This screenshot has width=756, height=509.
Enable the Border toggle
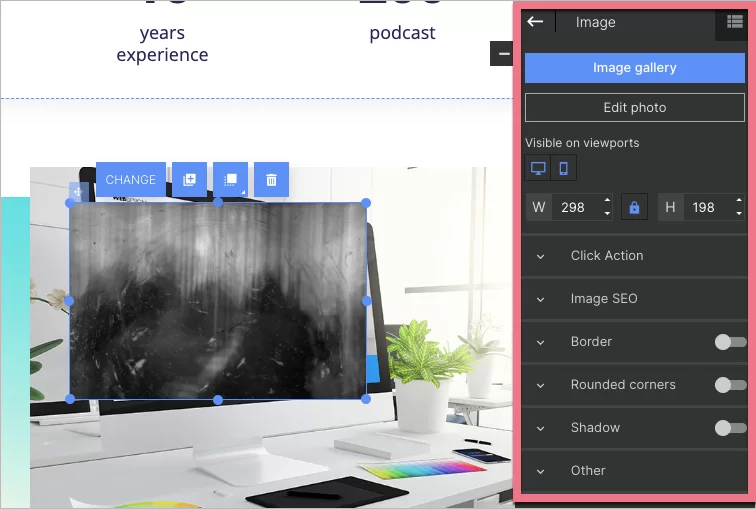pyautogui.click(x=730, y=342)
